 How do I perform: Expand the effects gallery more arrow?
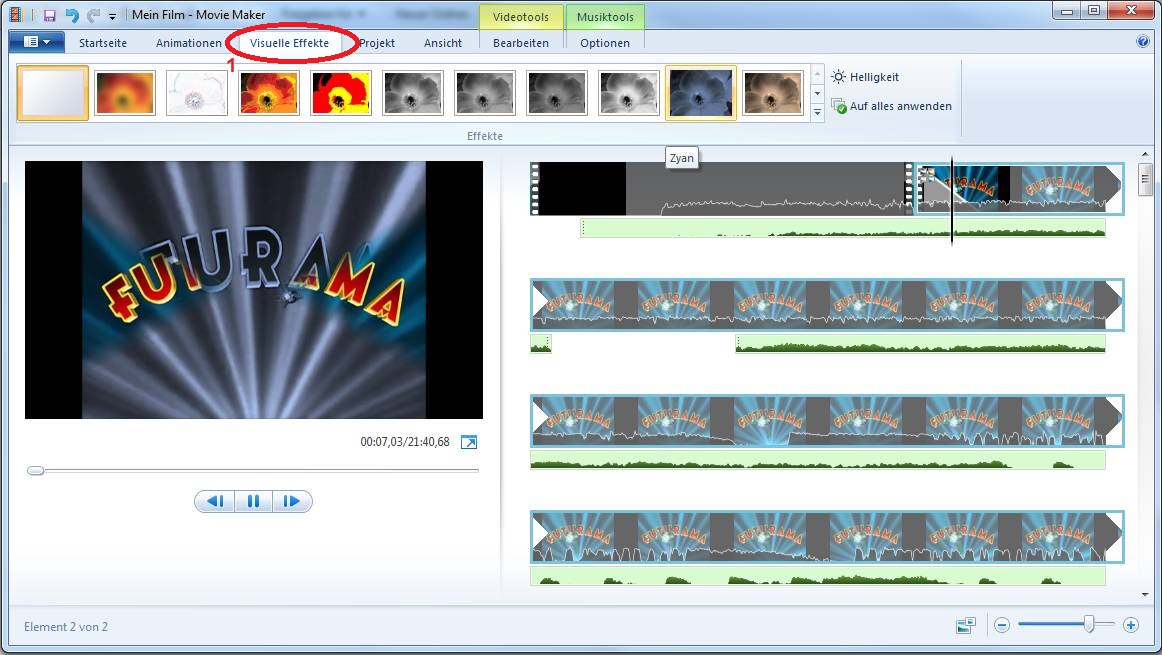817,112
